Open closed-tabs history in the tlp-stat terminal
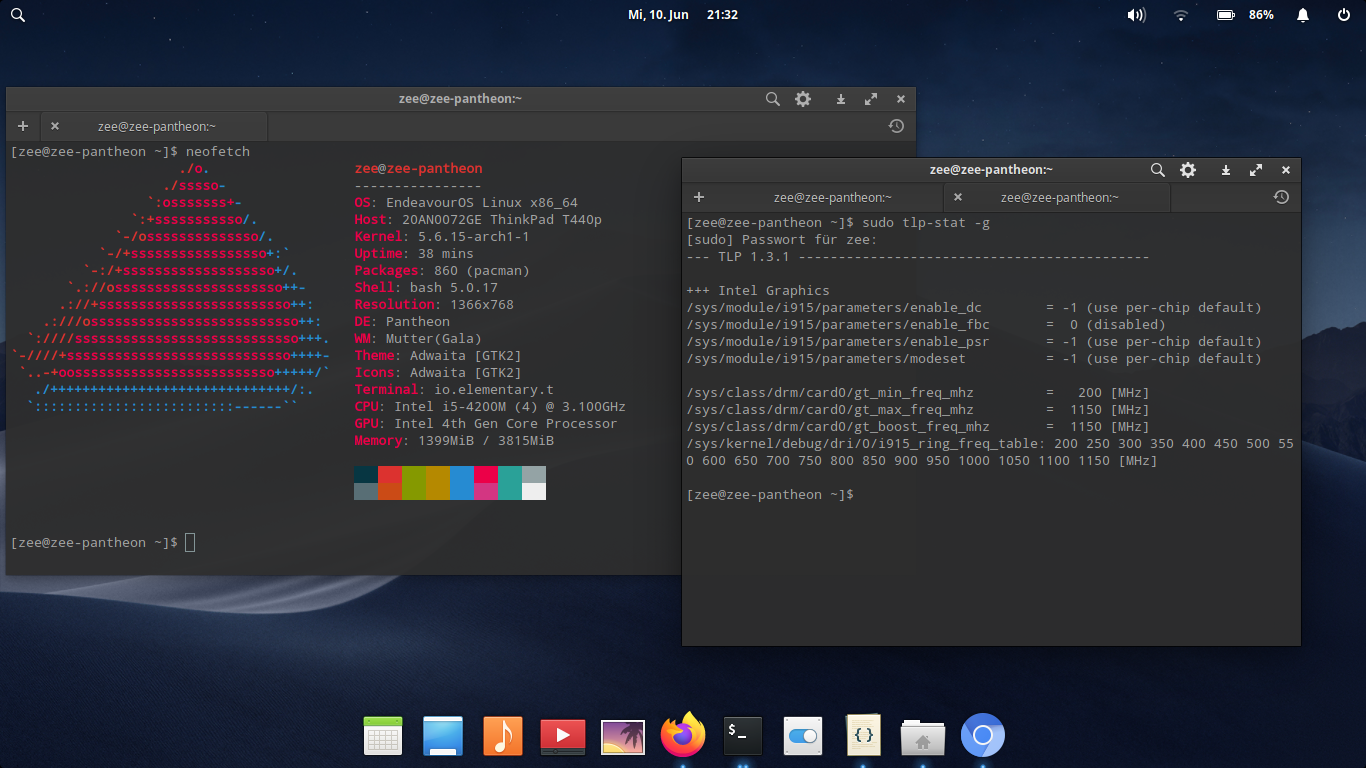Viewport: 1366px width, 768px height. click(1281, 197)
